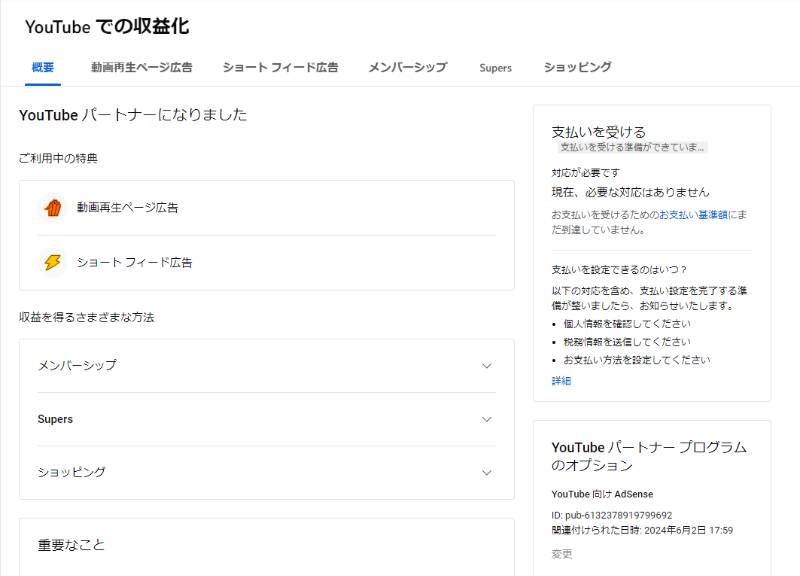Screen dimensions: 800x576
Task: Click the 支払いを受ける card heading
Action: [x=598, y=132]
